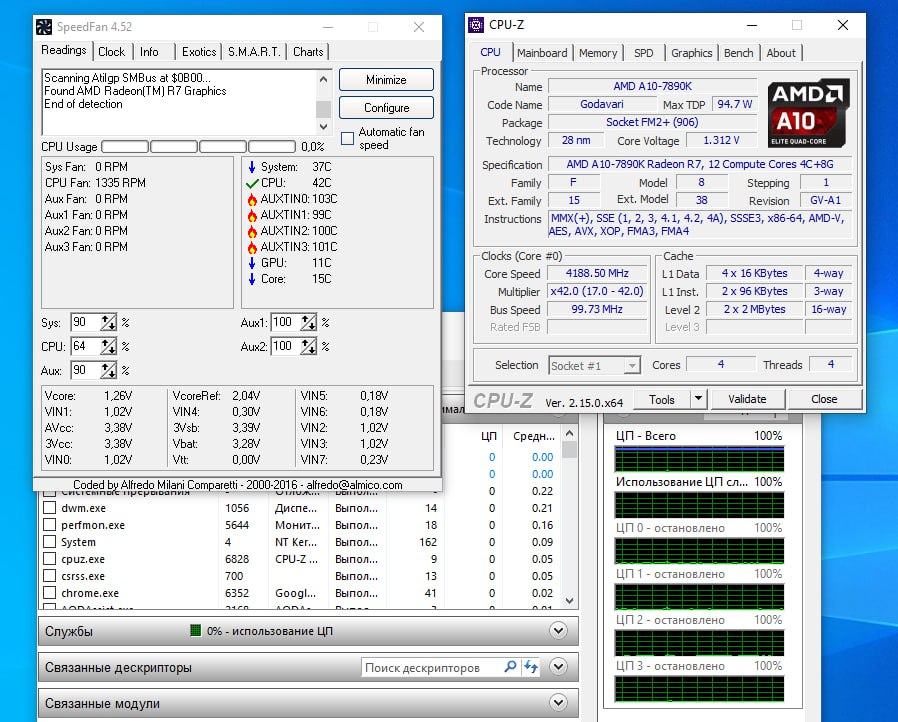
Task: Click the flame icon beside AUXTIN2
Action: pos(252,231)
